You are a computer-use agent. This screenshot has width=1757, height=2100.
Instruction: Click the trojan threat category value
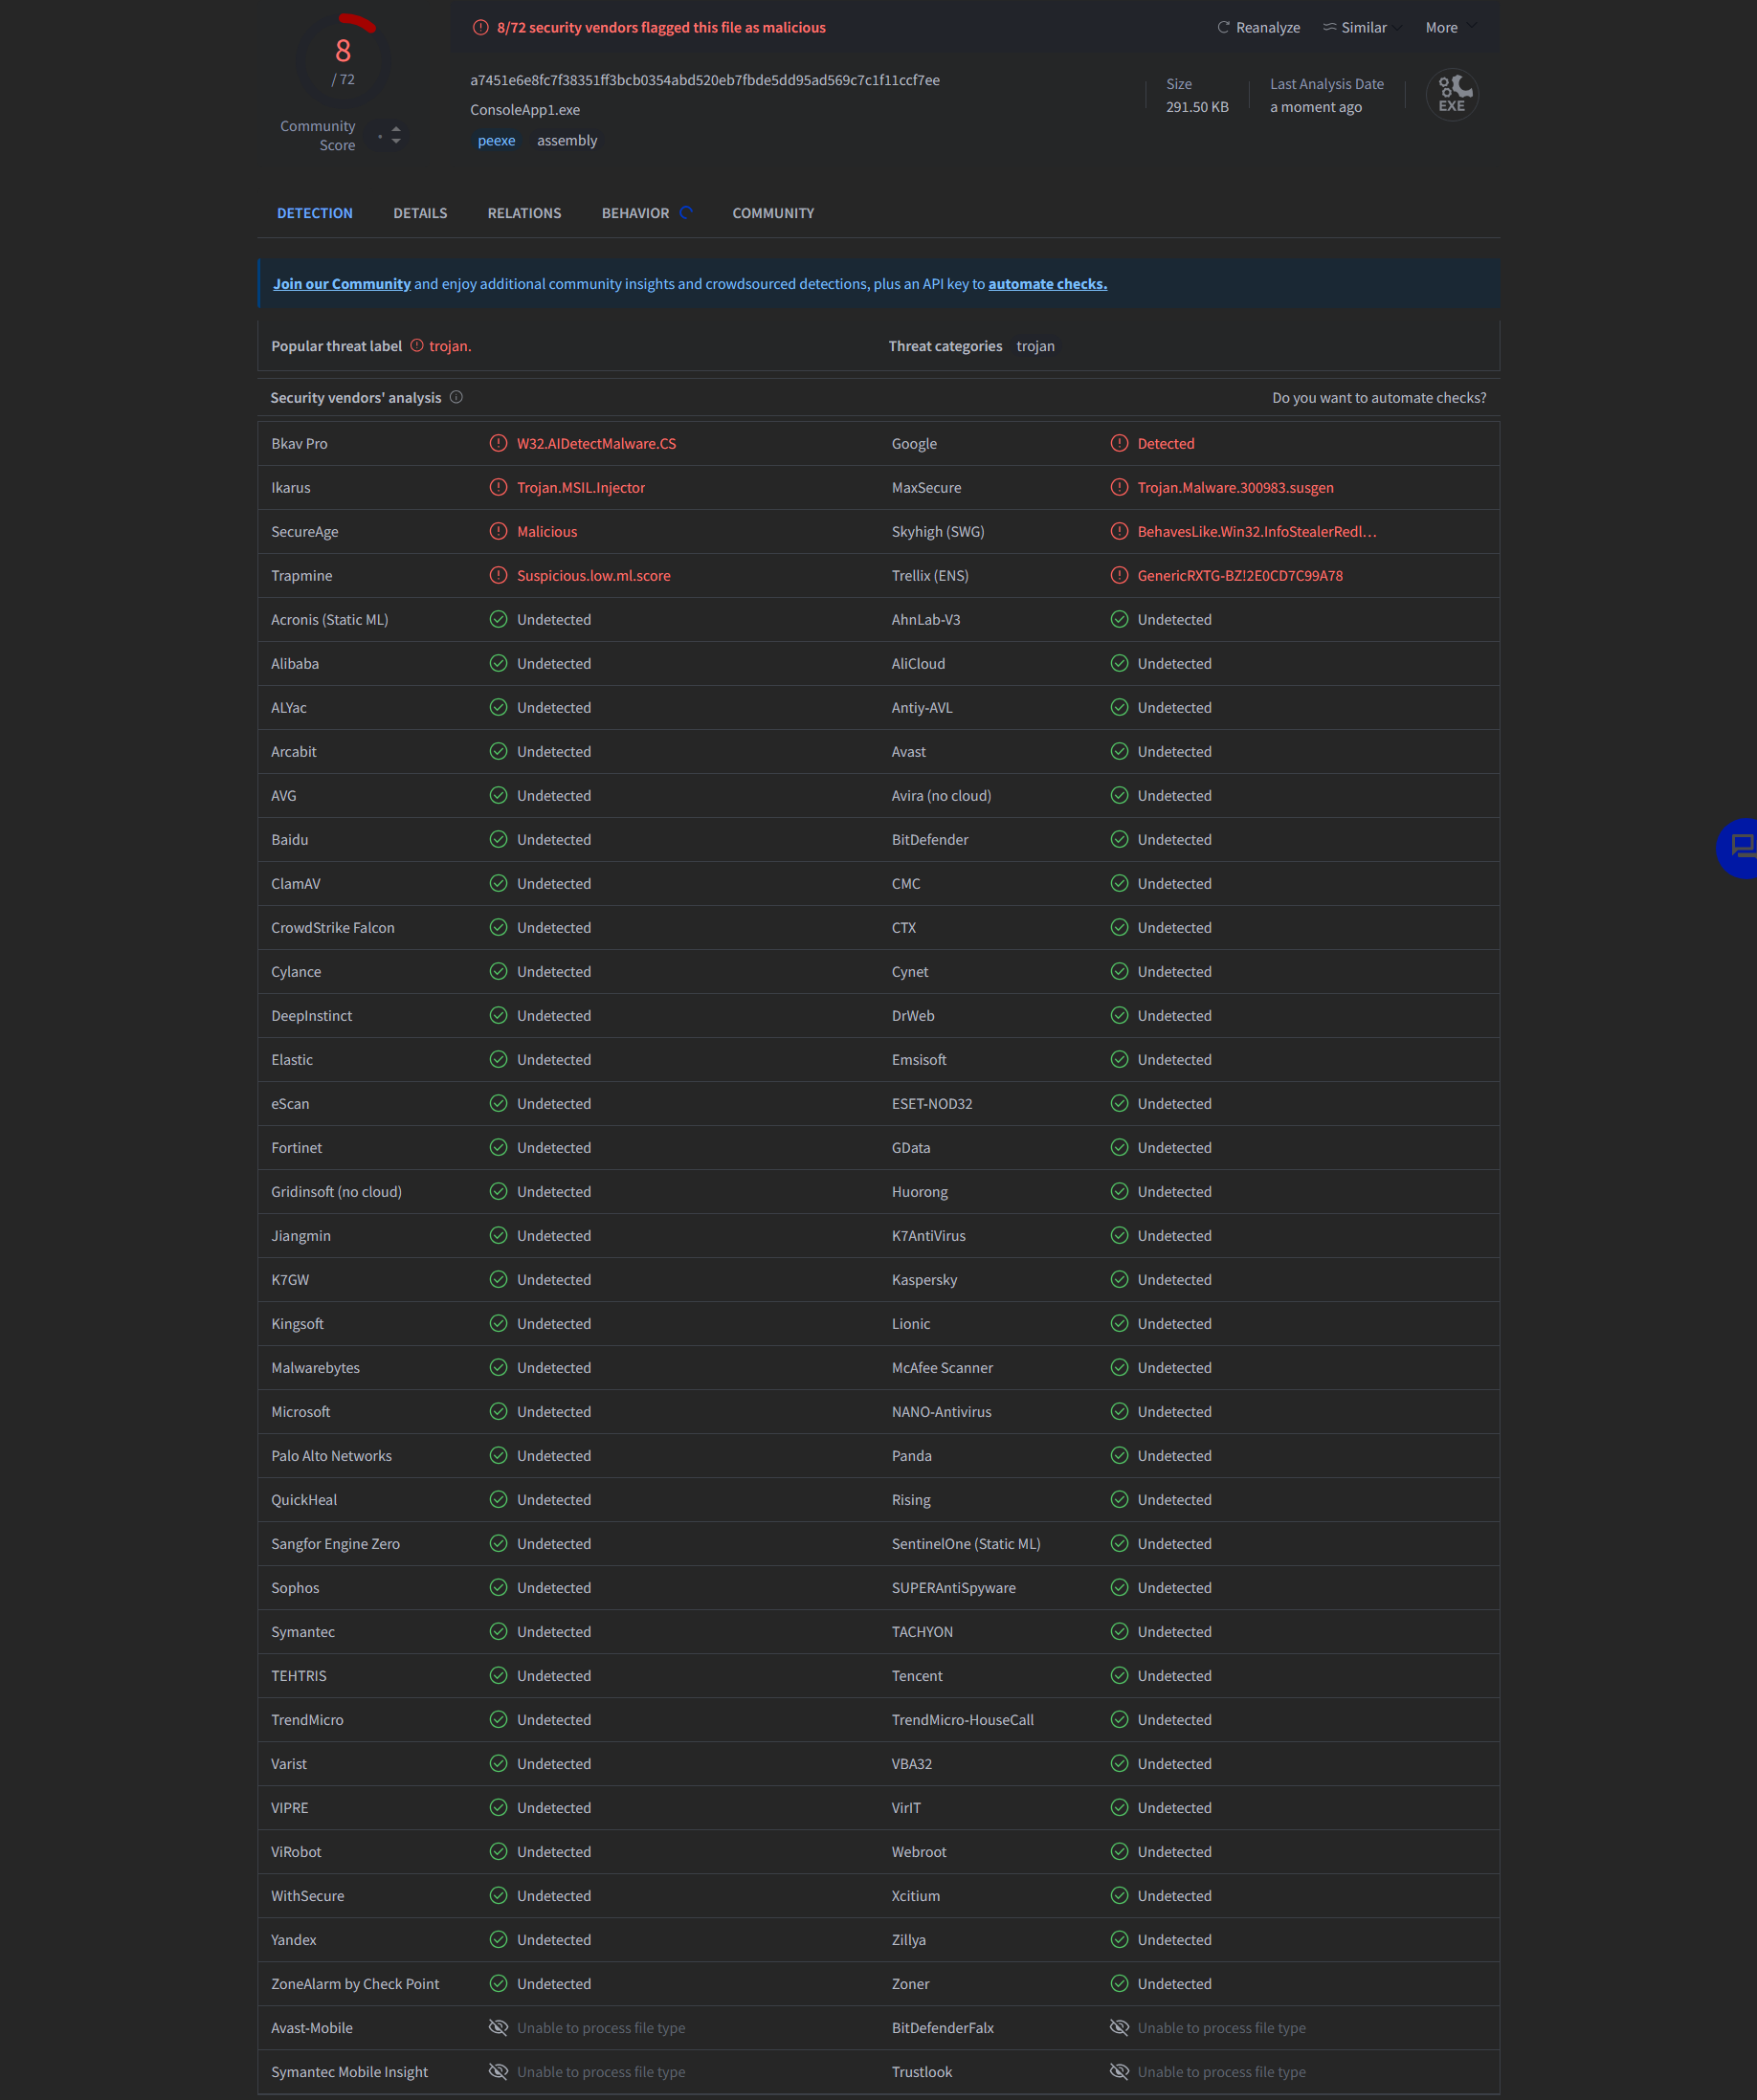[x=1035, y=346]
